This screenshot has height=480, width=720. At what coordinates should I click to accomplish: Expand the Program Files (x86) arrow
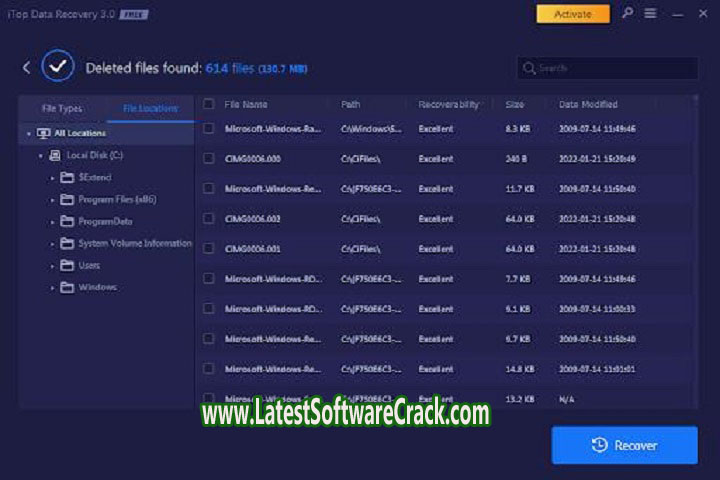pos(52,200)
